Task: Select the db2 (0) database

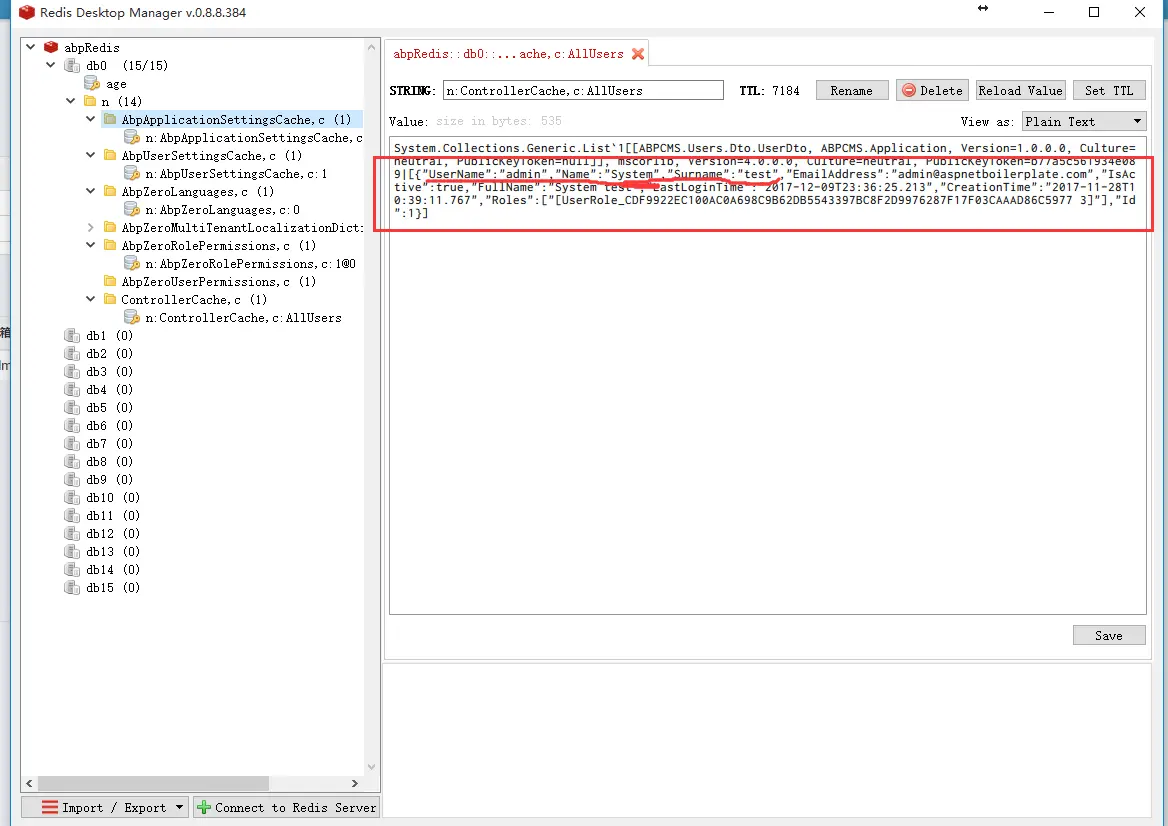Action: pyautogui.click(x=110, y=353)
